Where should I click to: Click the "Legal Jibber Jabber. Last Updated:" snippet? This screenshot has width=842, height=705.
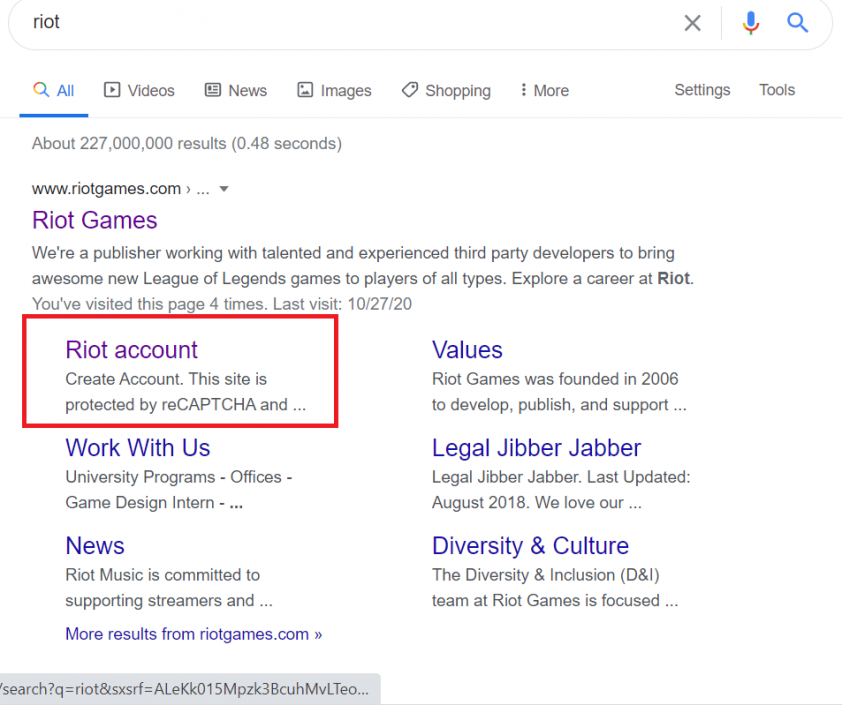[561, 477]
